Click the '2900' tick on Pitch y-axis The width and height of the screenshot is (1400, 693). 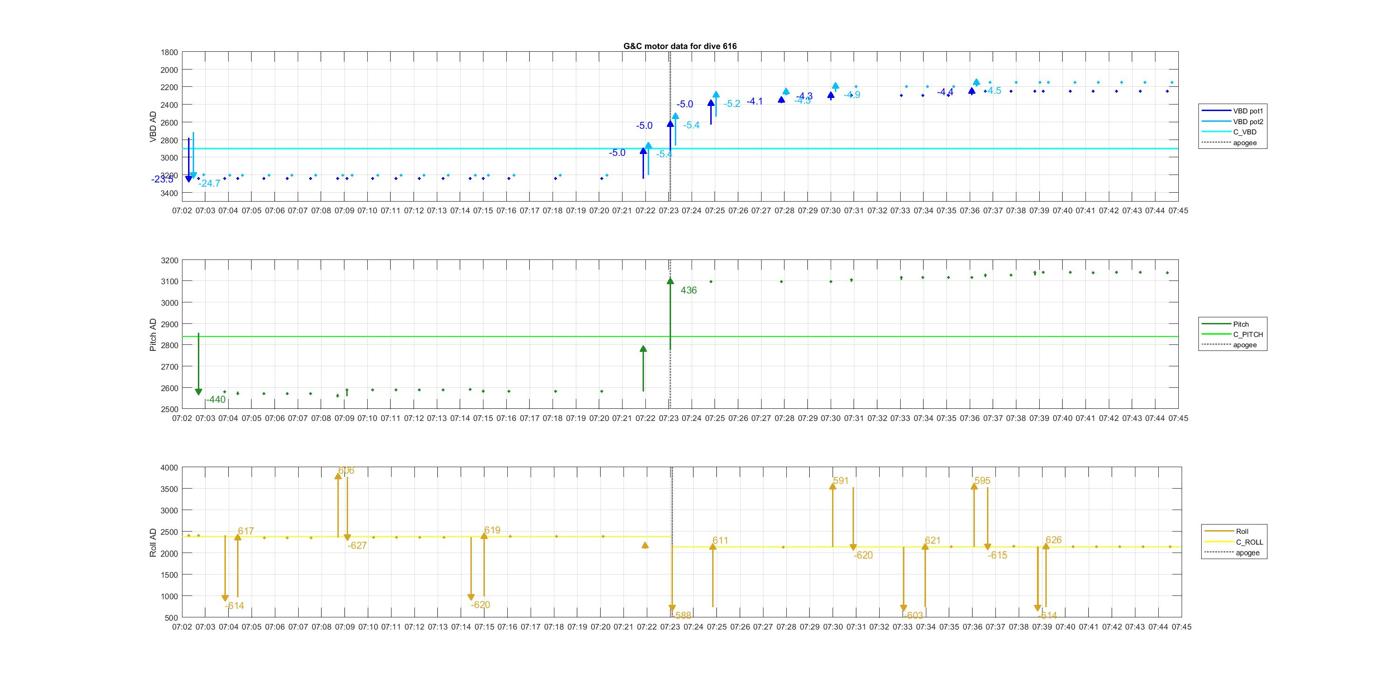point(169,324)
